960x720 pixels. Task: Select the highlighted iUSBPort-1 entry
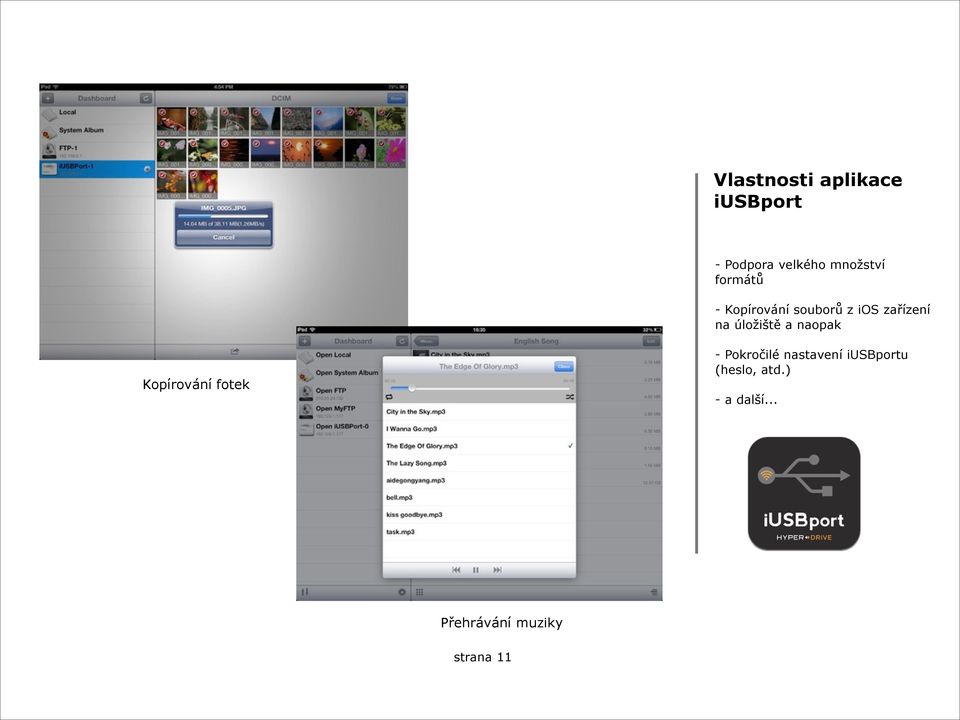pyautogui.click(x=97, y=169)
